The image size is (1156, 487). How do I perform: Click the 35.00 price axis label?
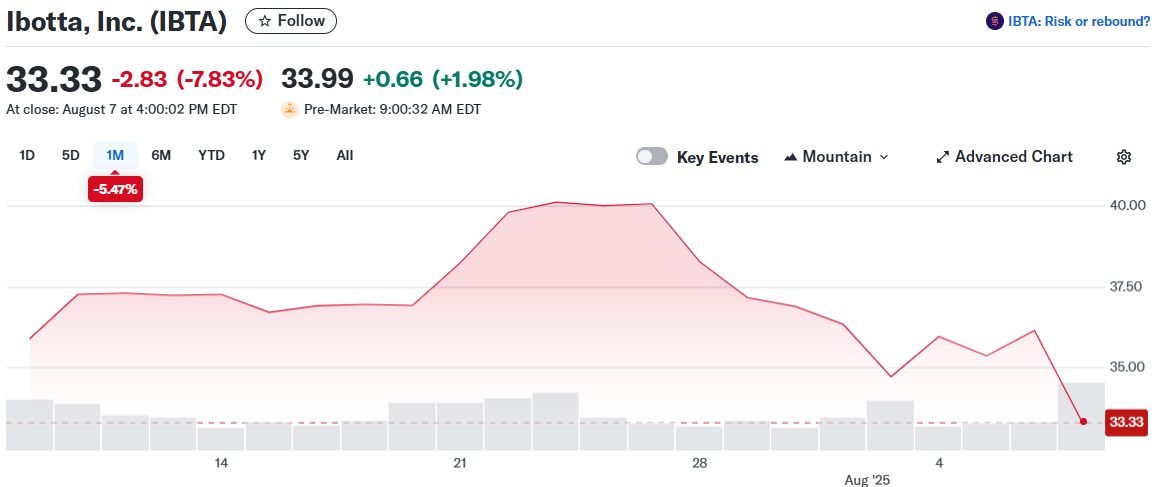click(x=1129, y=367)
